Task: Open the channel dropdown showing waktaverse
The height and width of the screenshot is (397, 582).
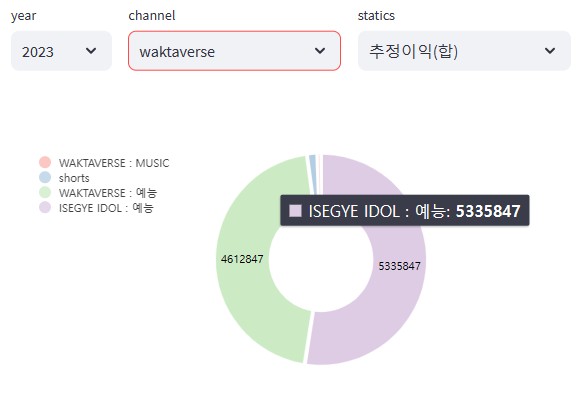Action: tap(234, 51)
